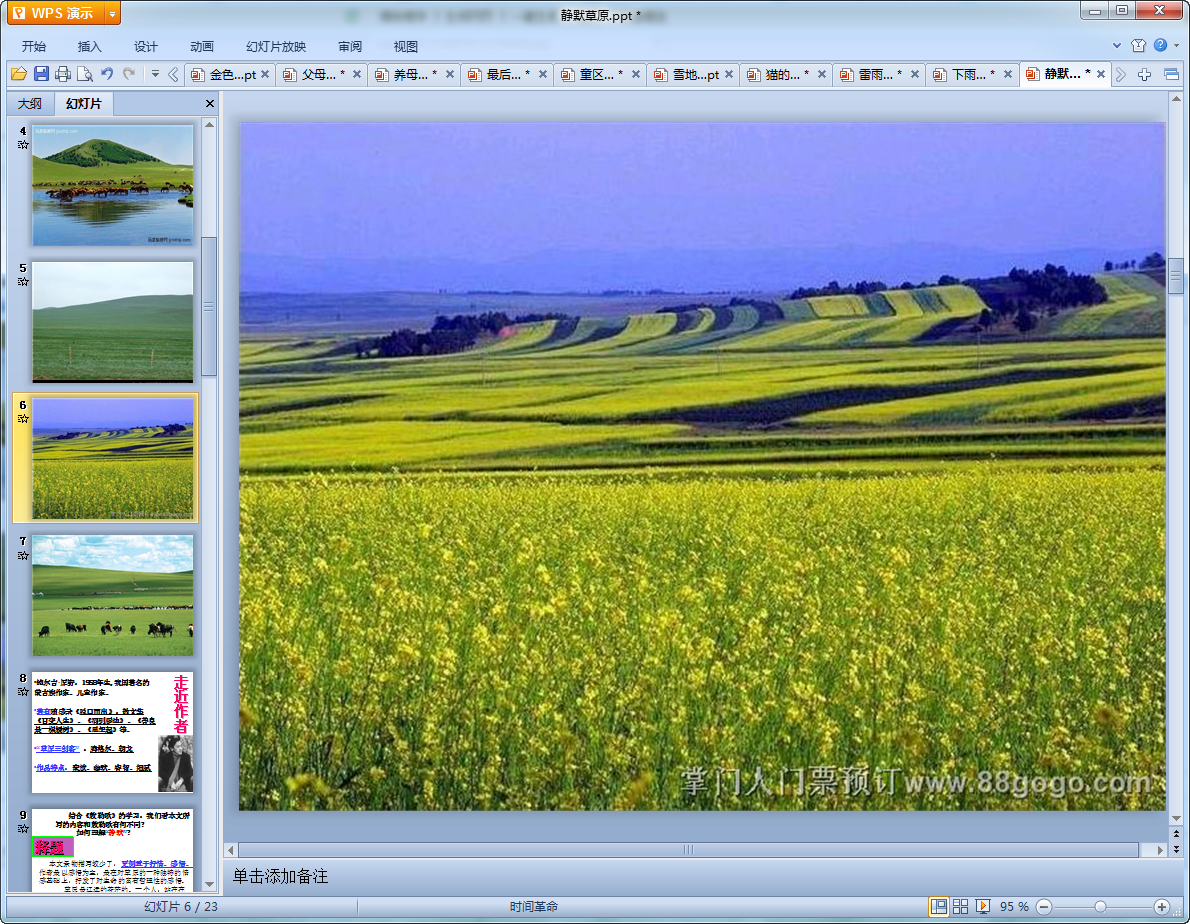Click the Open folder icon
The width and height of the screenshot is (1190, 924).
pos(19,74)
